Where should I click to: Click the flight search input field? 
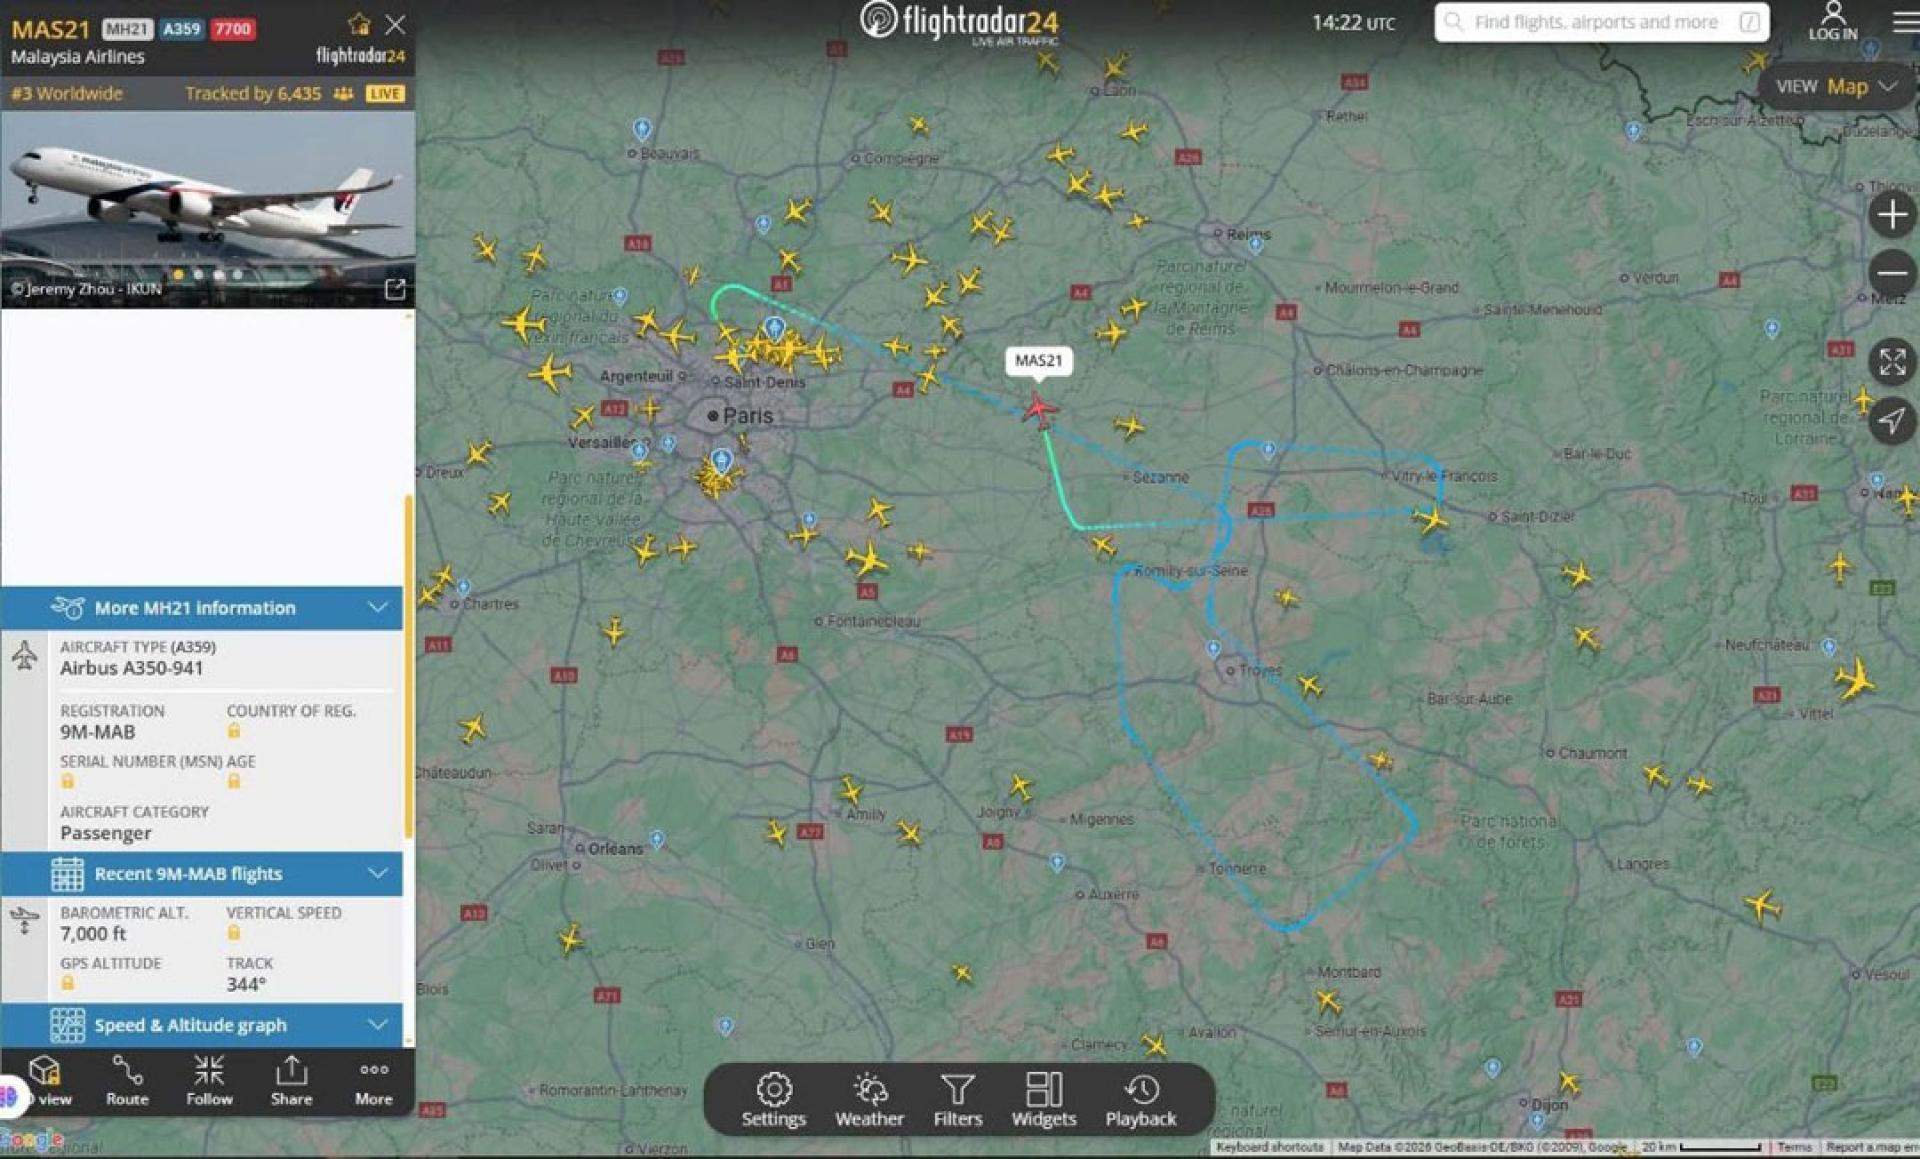tap(1601, 22)
